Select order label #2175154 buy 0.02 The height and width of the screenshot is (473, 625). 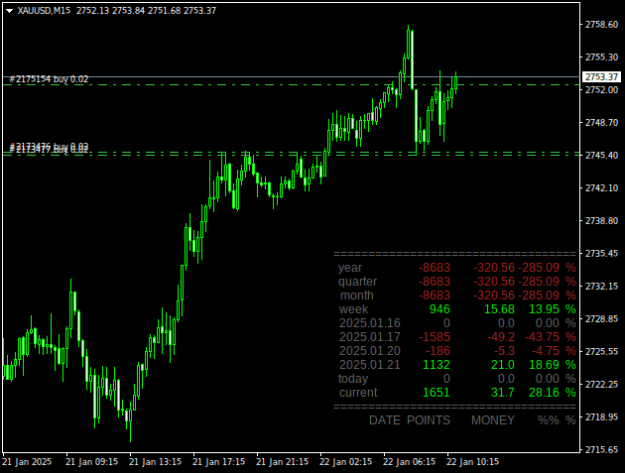(x=49, y=79)
